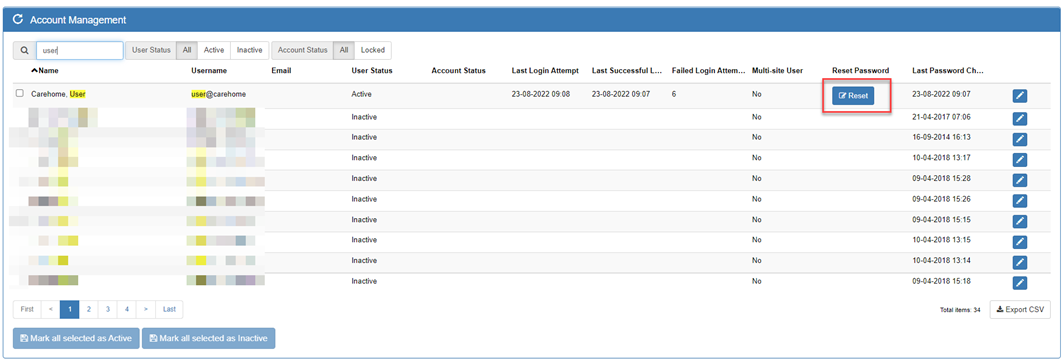Screen dimensions: 1063x364
Task: Sort by Last Successful Login column
Action: (627, 70)
